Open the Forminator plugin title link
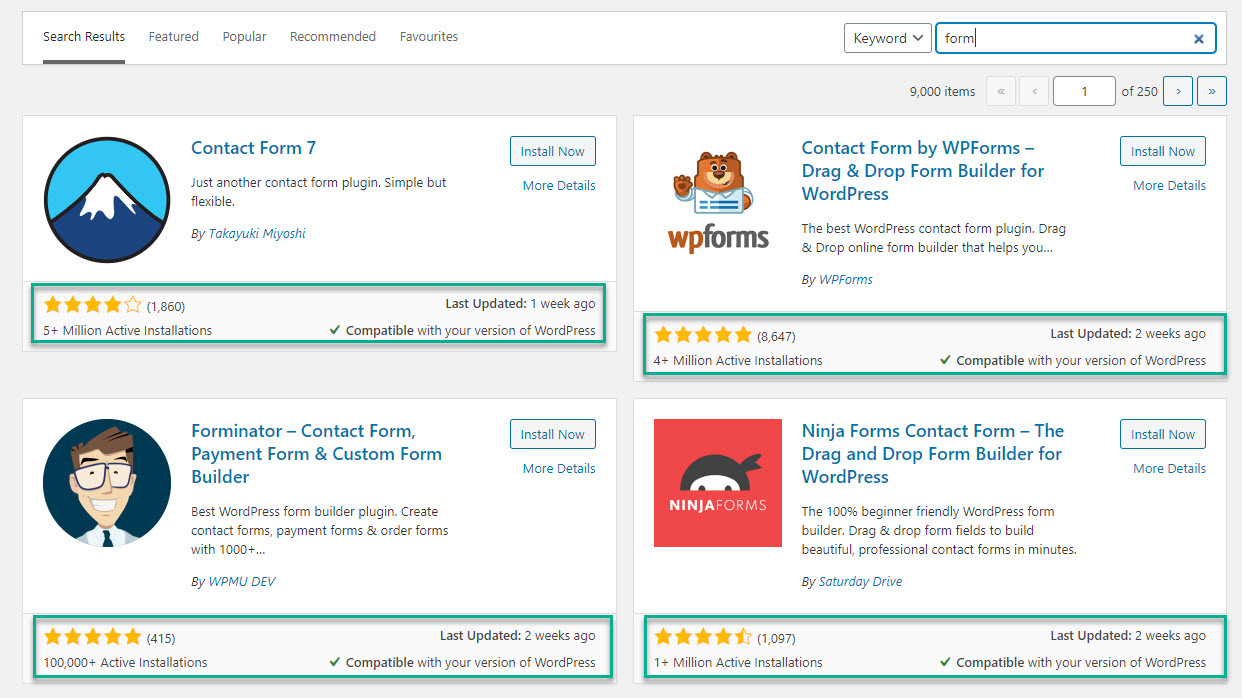The image size is (1242, 698). [x=316, y=454]
